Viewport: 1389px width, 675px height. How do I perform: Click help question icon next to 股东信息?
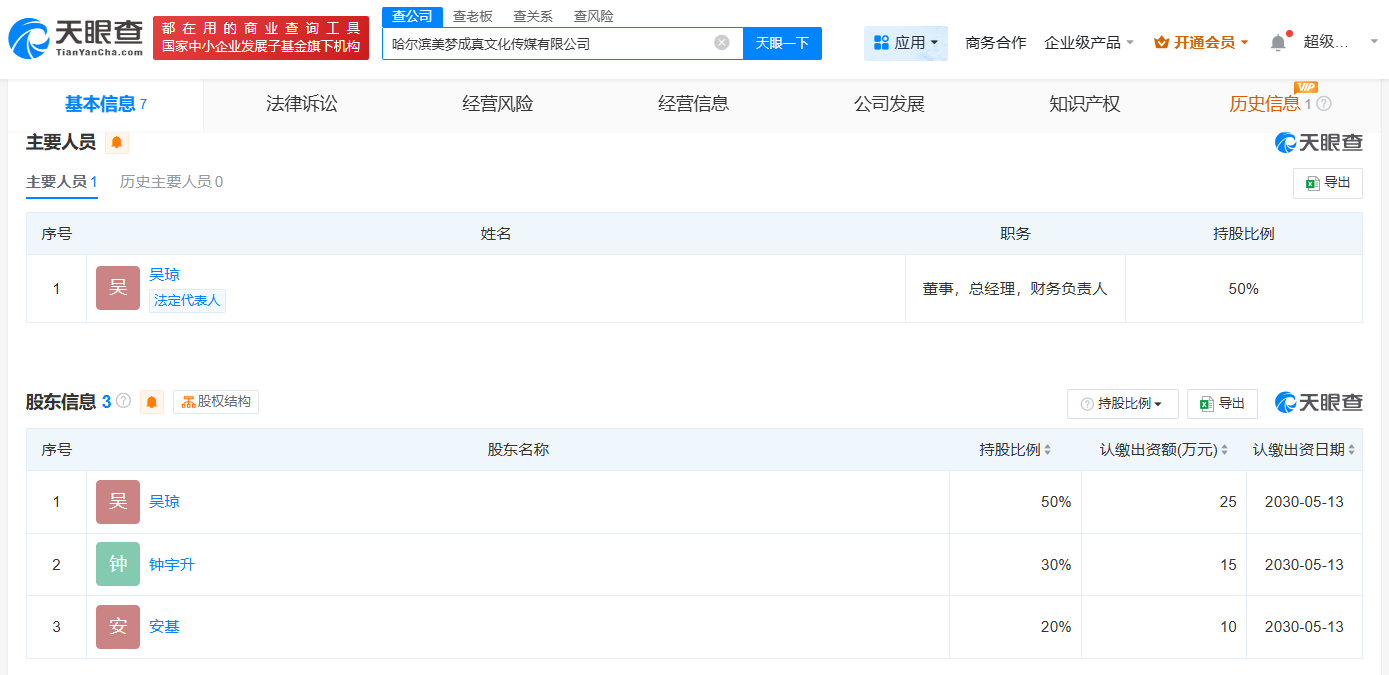pos(124,401)
